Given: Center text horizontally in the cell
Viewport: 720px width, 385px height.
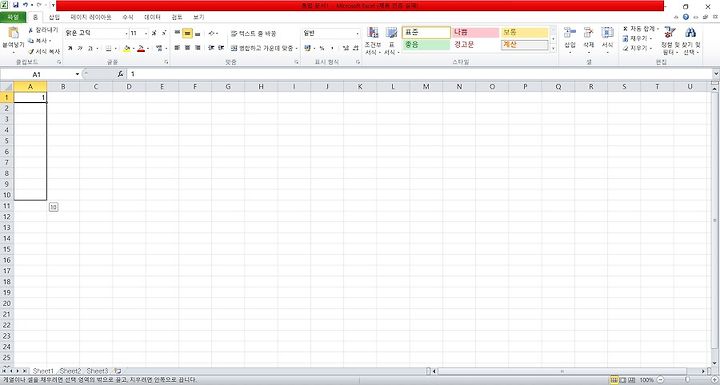Looking at the screenshot, I should 187,48.
